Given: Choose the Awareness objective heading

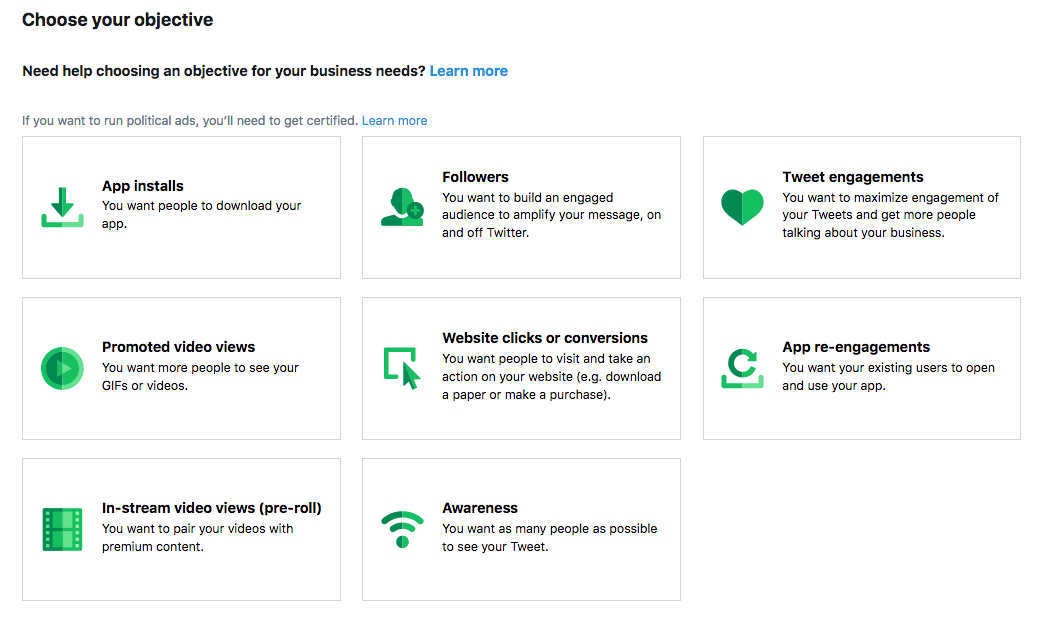Looking at the screenshot, I should (480, 508).
